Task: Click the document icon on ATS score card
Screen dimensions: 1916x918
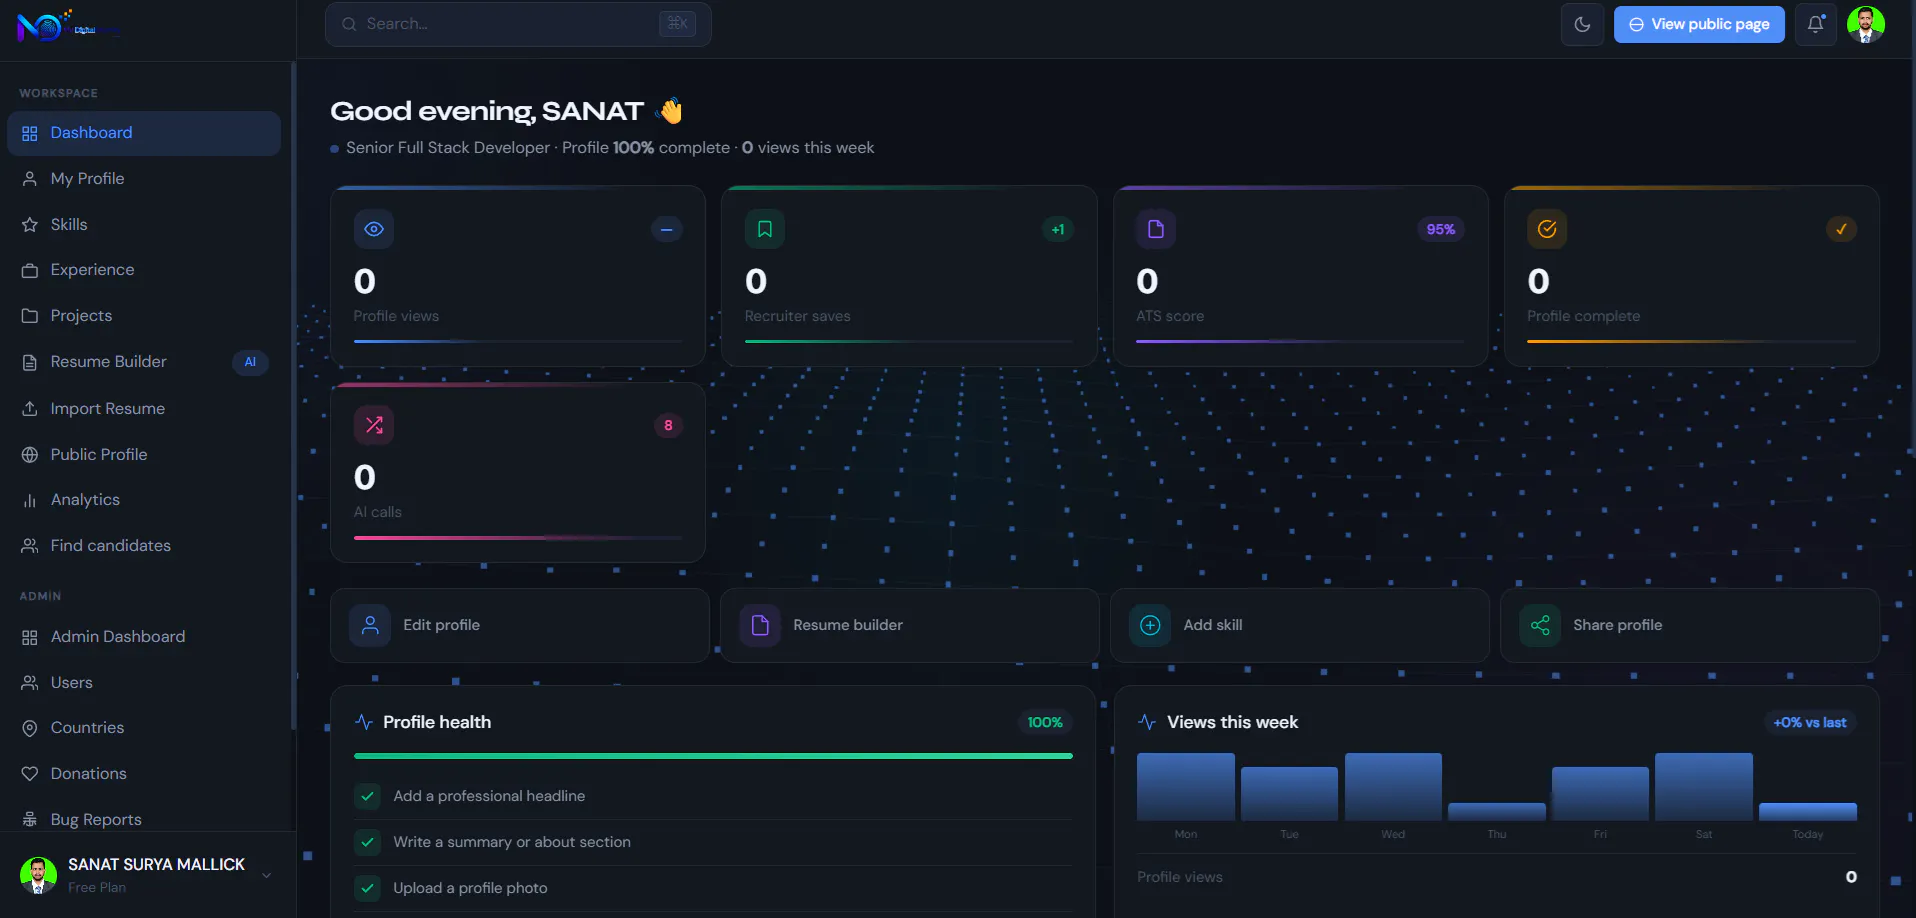Action: click(1156, 229)
